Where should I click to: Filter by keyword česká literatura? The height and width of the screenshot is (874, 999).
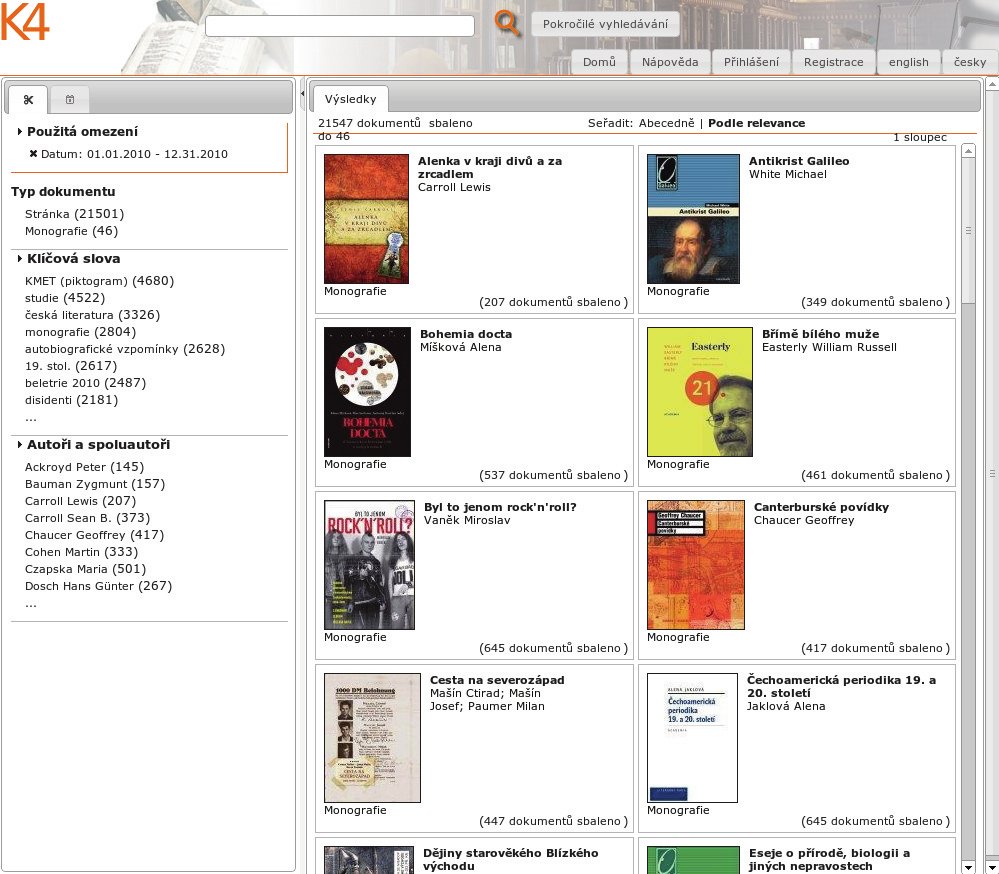(x=92, y=315)
